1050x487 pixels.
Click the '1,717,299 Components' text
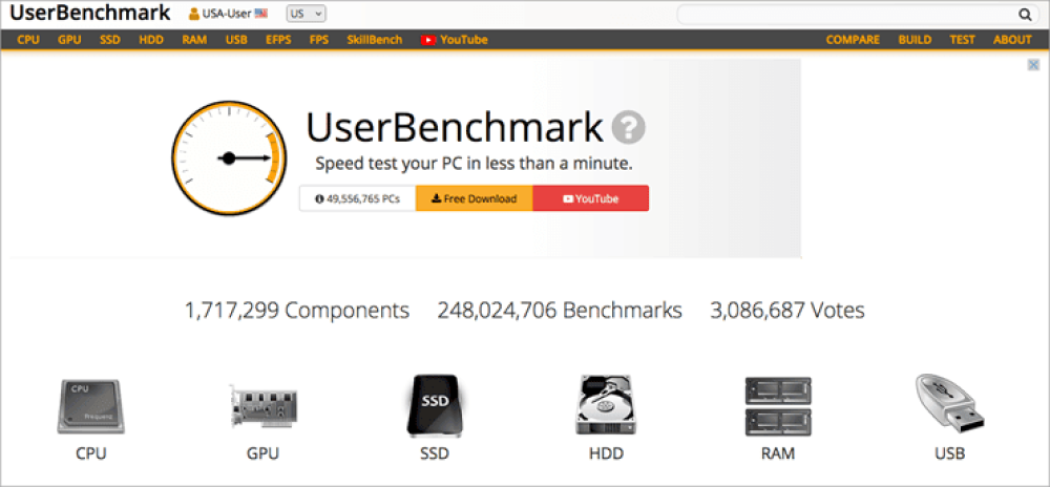click(297, 311)
